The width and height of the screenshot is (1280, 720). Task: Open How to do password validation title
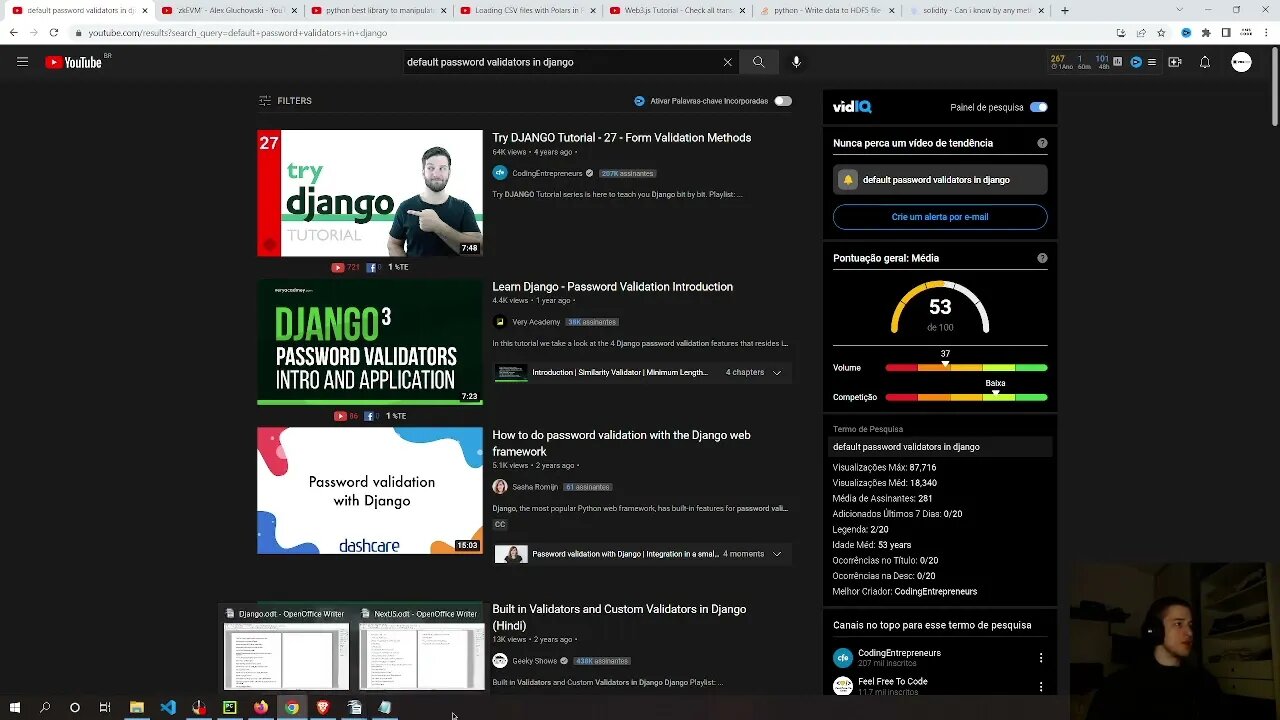(x=621, y=443)
